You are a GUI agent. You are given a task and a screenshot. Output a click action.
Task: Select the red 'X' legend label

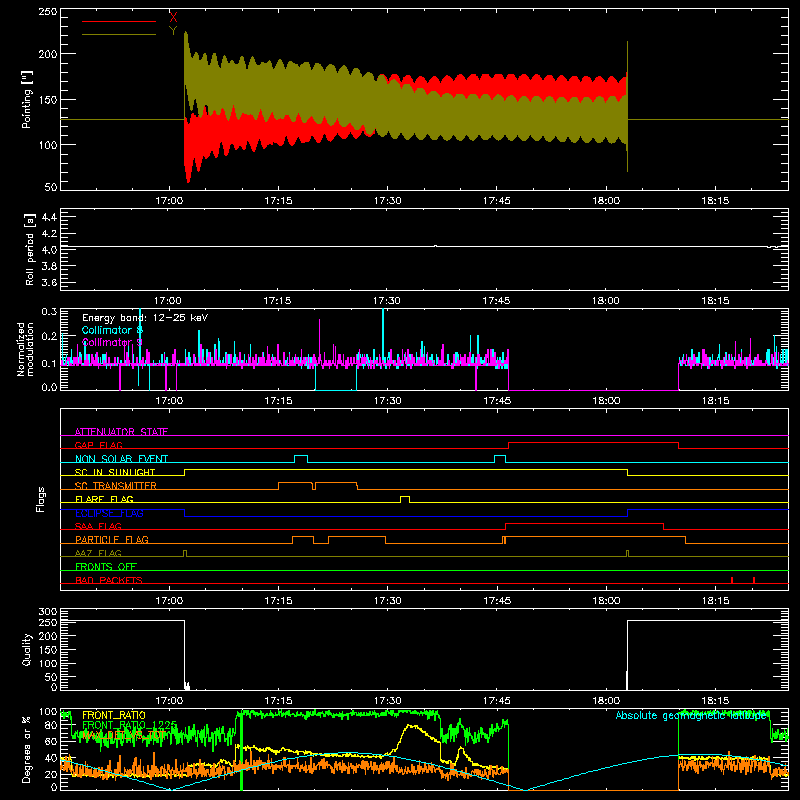(x=173, y=18)
